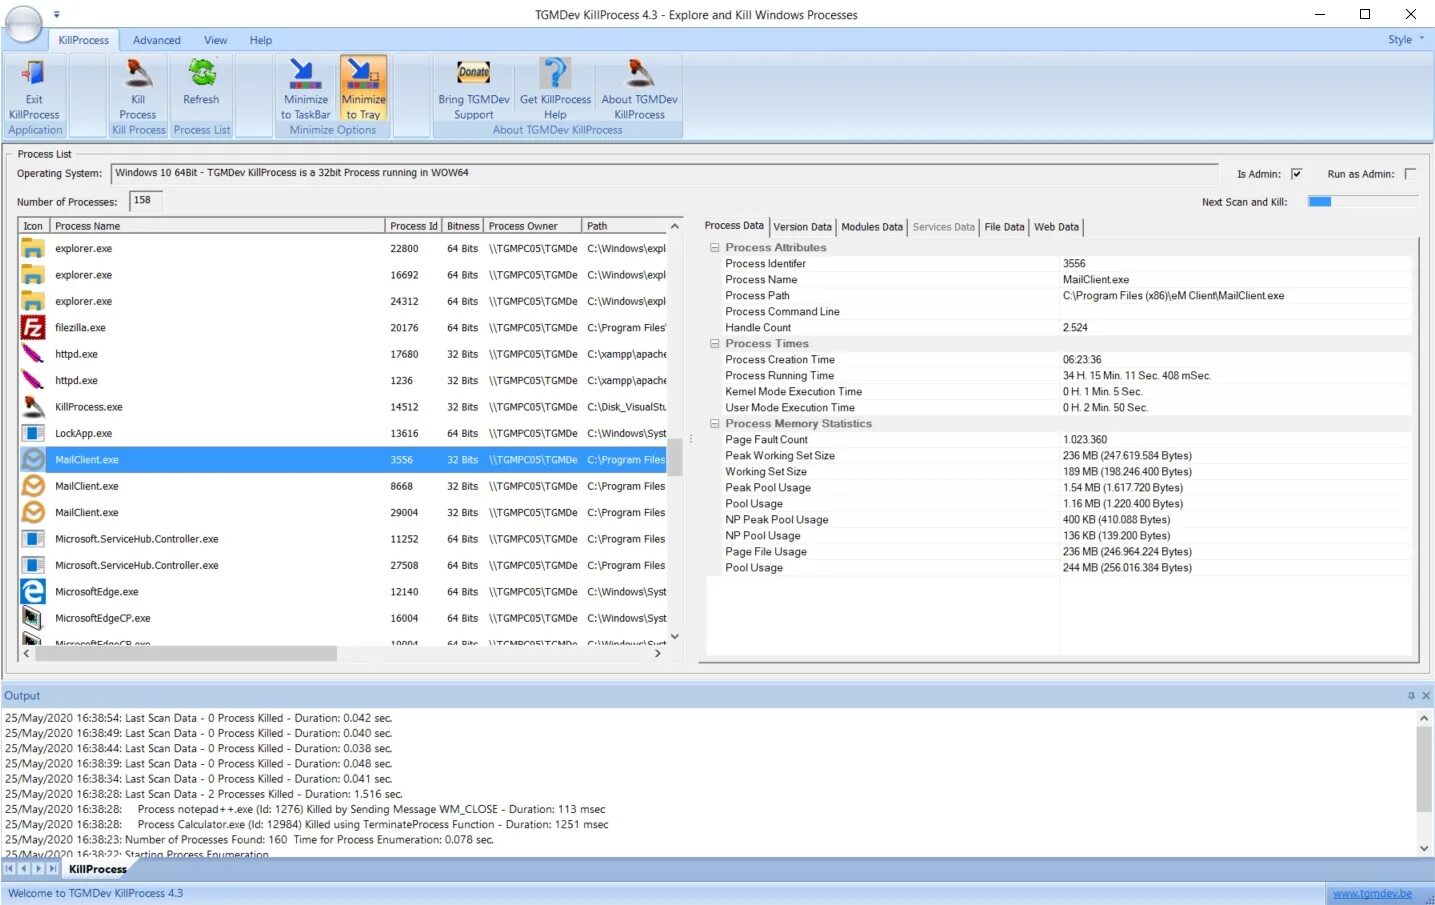Sort by the Process Name column header

pyautogui.click(x=217, y=226)
